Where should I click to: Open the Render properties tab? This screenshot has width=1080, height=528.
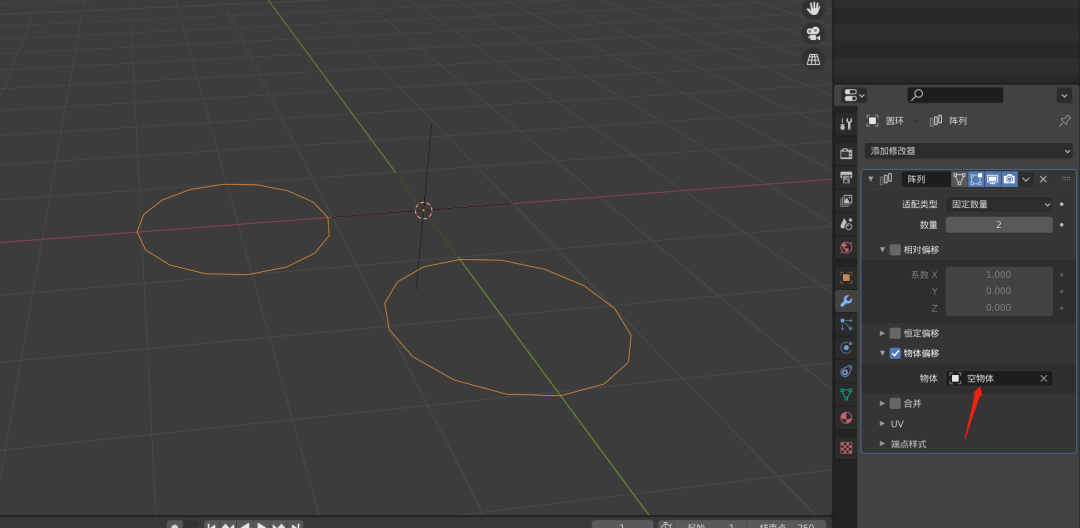pyautogui.click(x=847, y=153)
